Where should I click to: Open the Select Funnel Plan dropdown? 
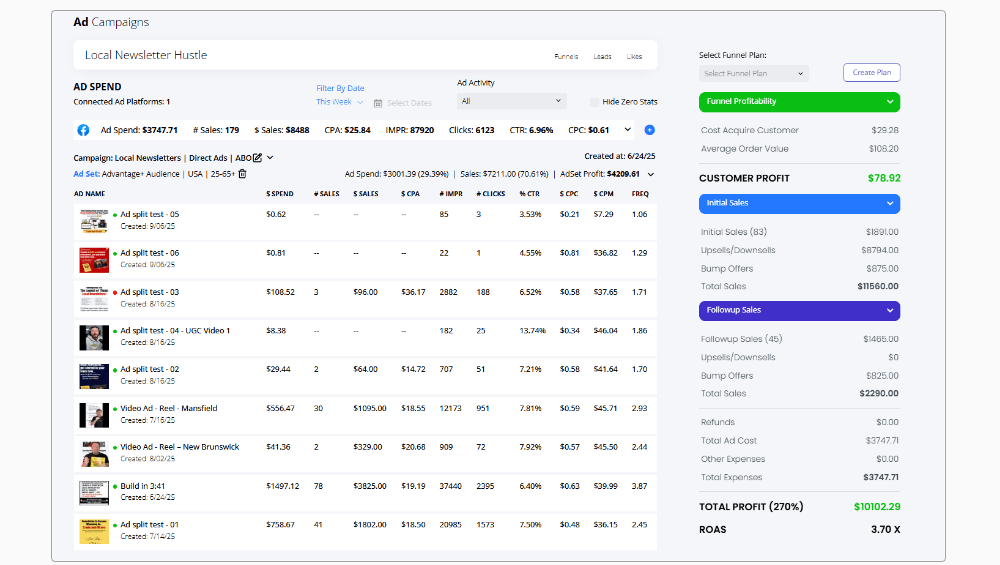pyautogui.click(x=753, y=73)
